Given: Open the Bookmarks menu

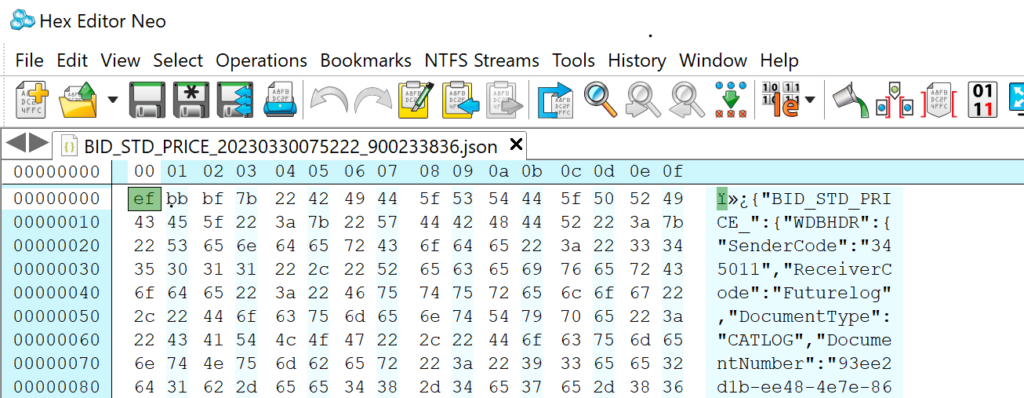Looking at the screenshot, I should coord(366,61).
